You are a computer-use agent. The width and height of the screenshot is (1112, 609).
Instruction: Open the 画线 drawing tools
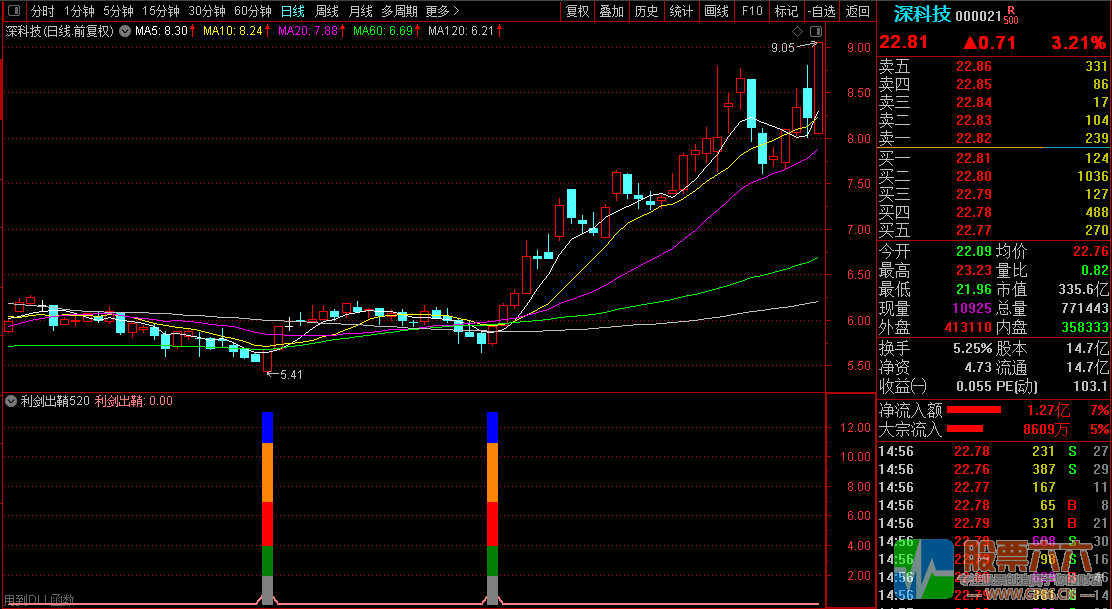(x=716, y=12)
